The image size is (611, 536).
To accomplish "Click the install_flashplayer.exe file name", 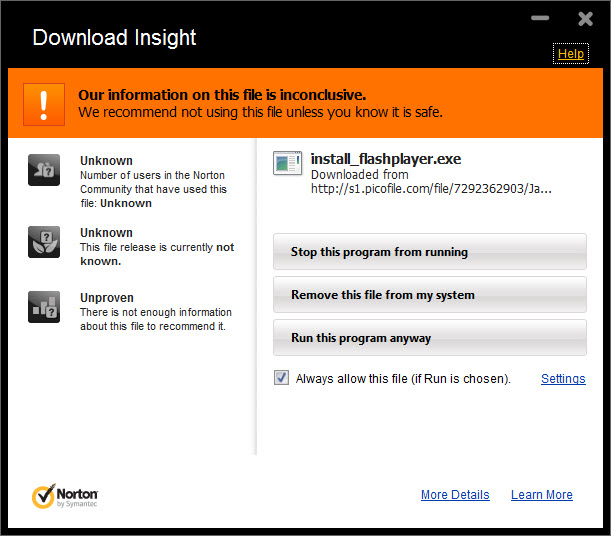I will (386, 159).
